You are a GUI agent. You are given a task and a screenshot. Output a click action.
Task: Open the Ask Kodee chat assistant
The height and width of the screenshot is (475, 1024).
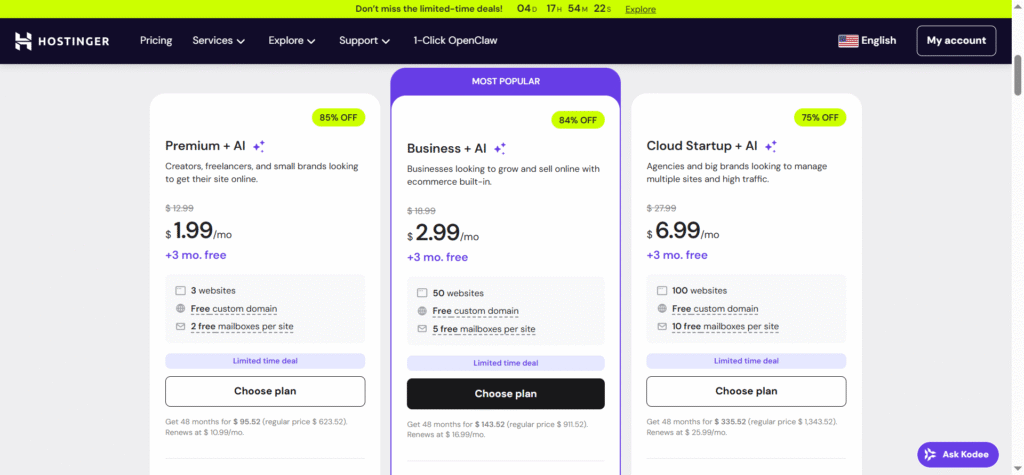[957, 454]
